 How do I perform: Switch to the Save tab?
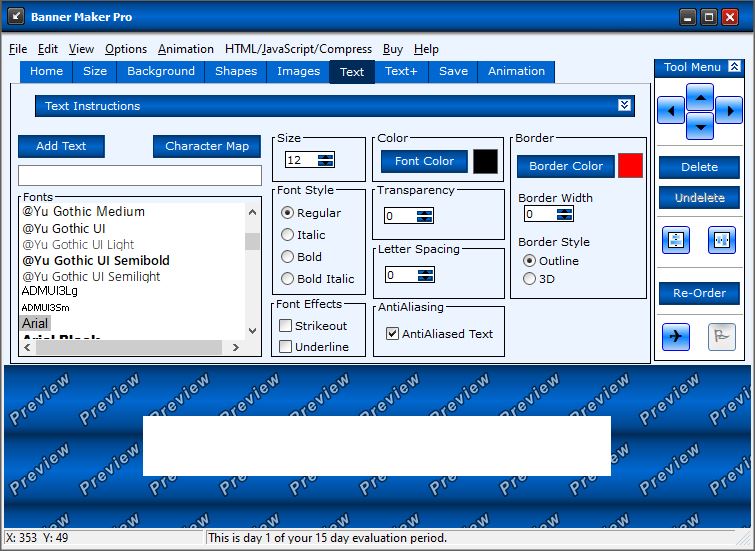454,71
